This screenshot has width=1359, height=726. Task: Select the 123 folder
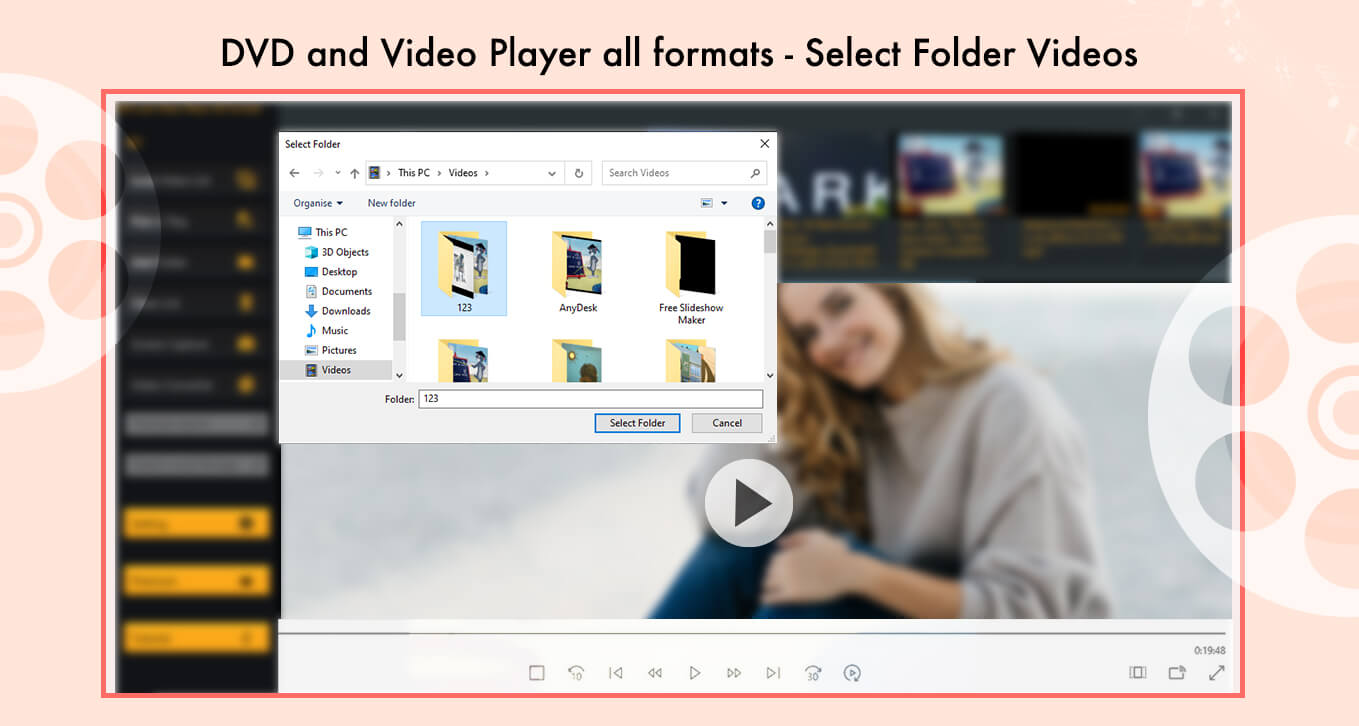[x=464, y=268]
